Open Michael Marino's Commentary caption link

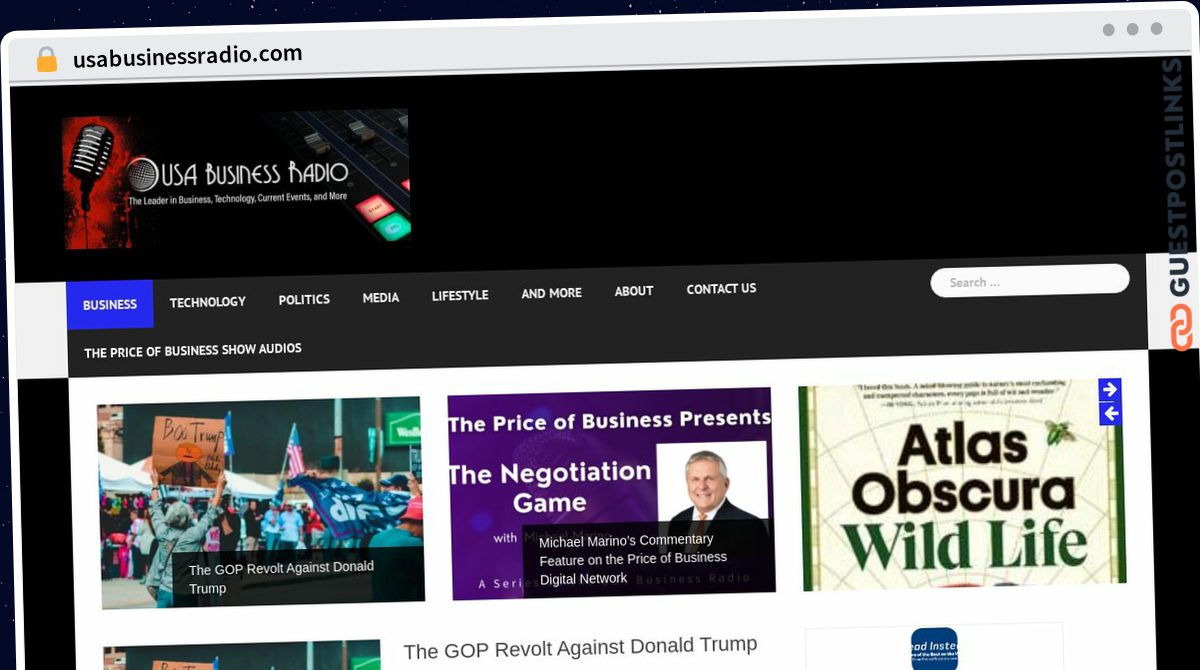pos(633,559)
